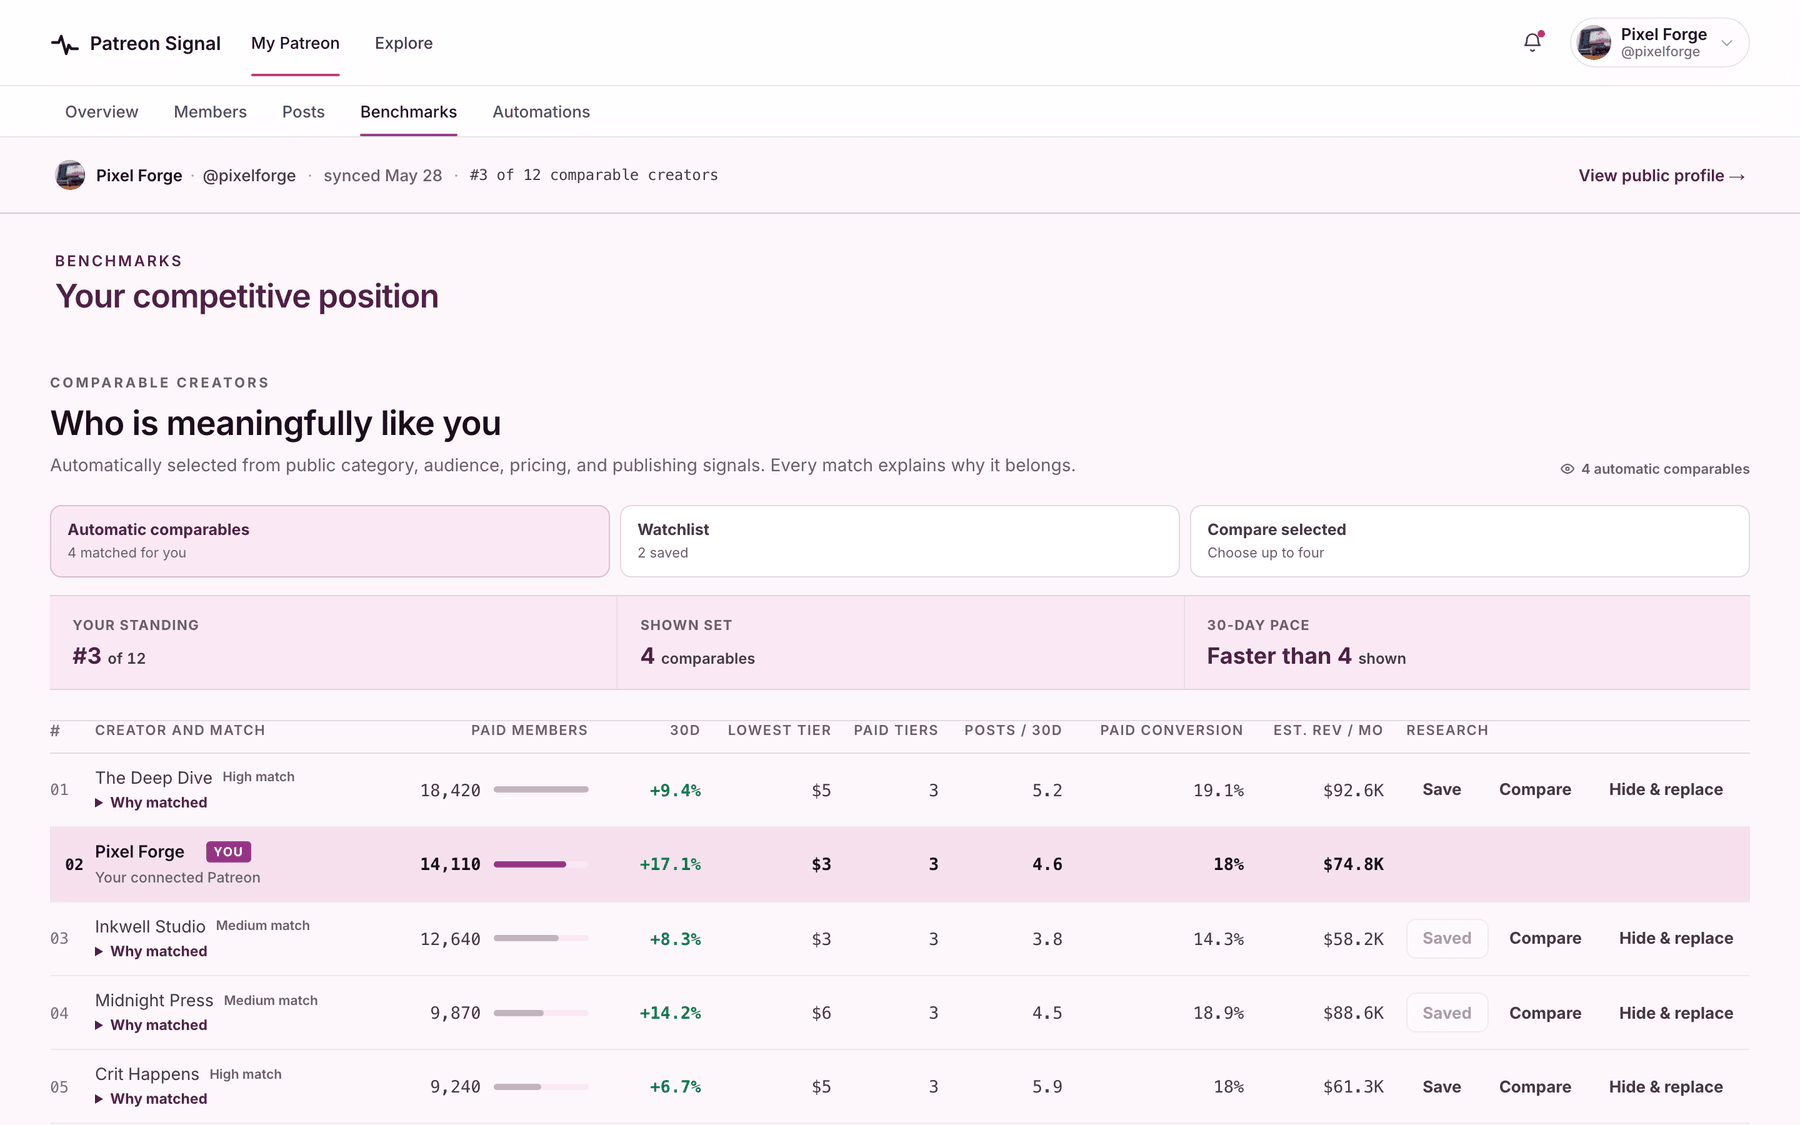The image size is (1800, 1125).
Task: Click the 30D column header
Action: [685, 731]
